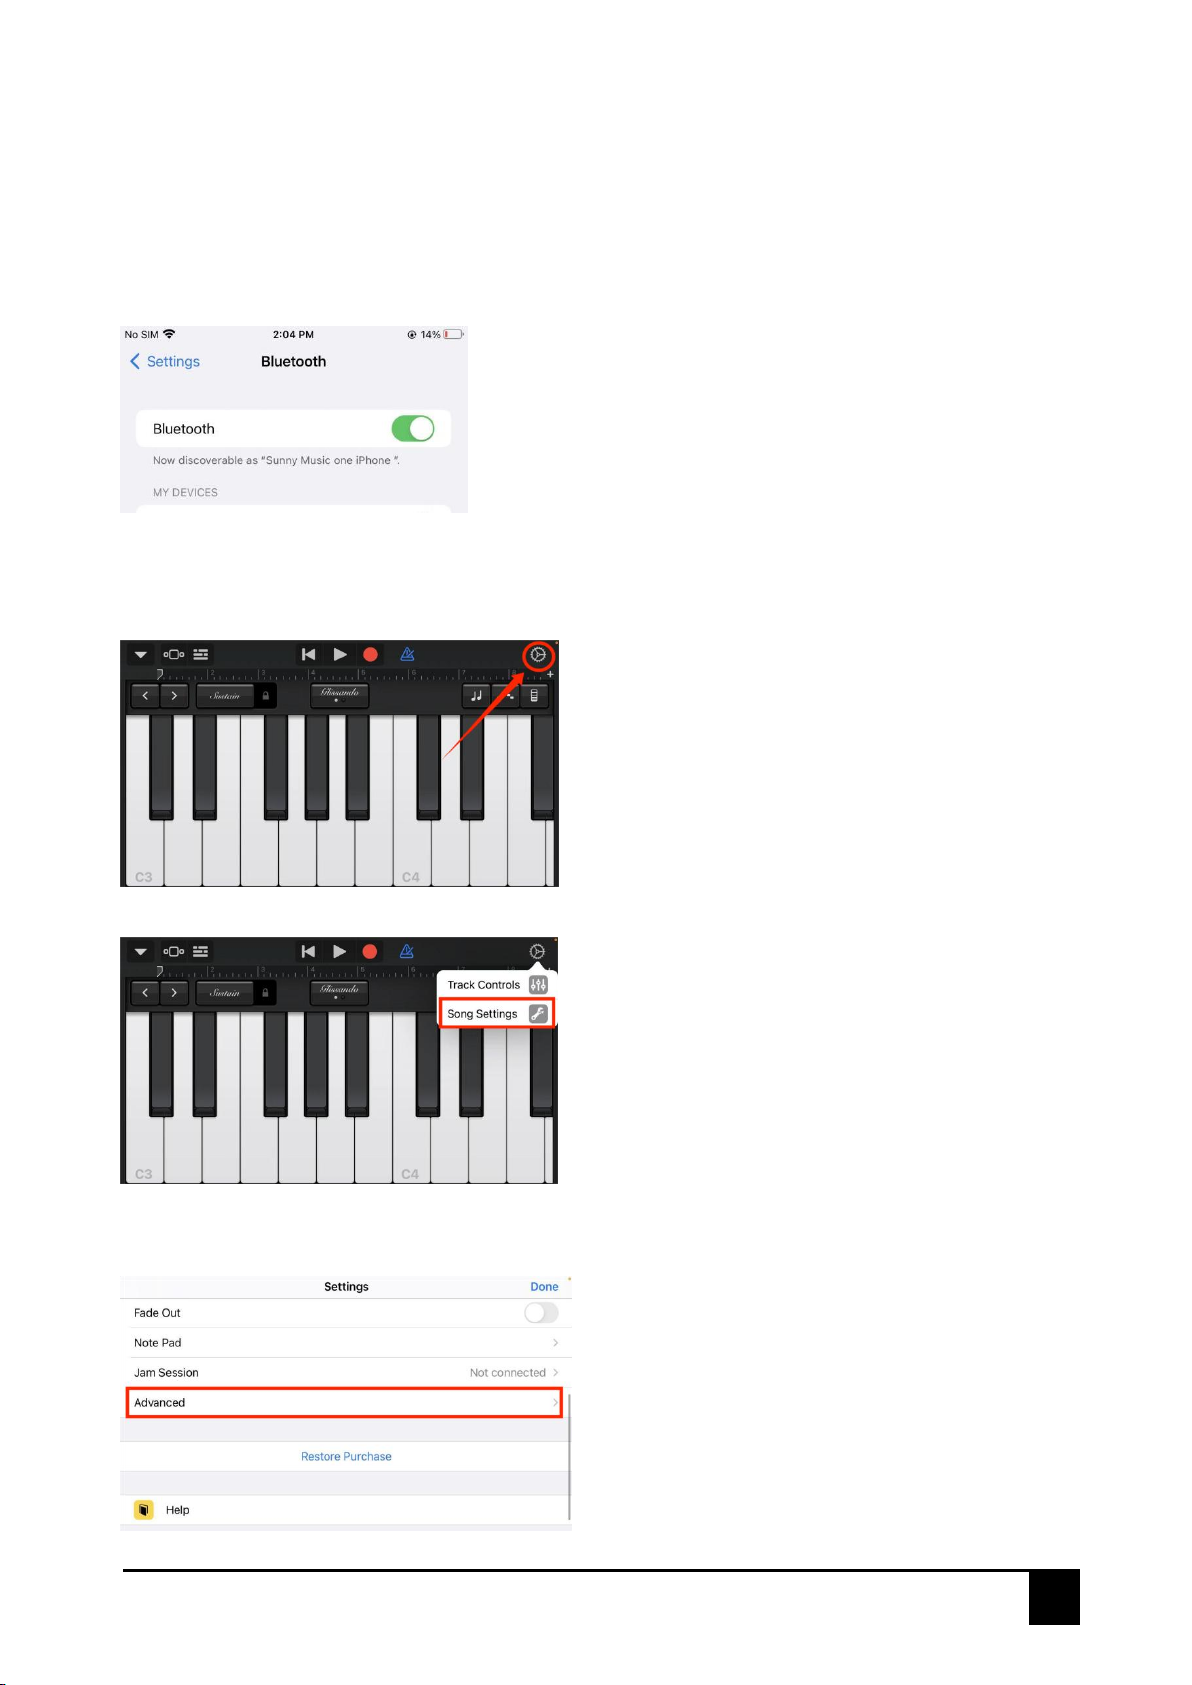Tap the plus icon at ruler's end

550,675
